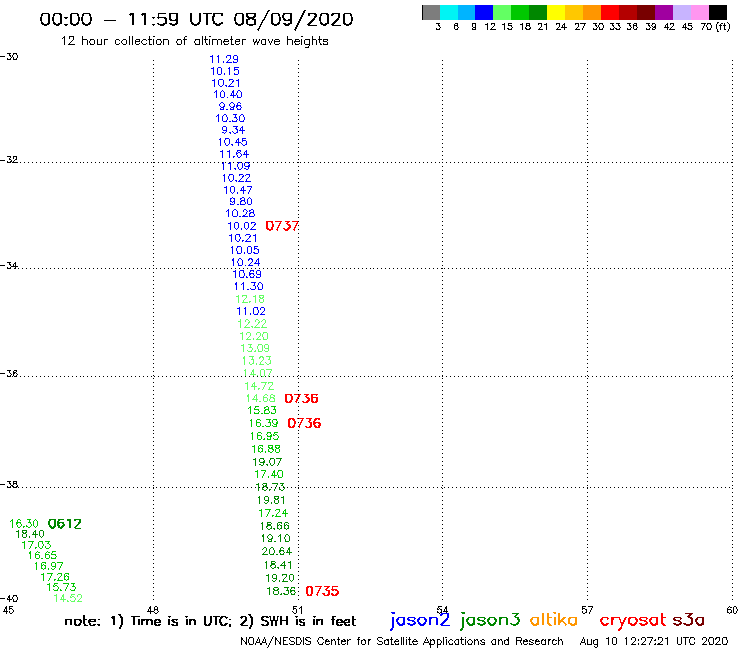
Task: Select the wave height value 15.83
Action: [262, 411]
